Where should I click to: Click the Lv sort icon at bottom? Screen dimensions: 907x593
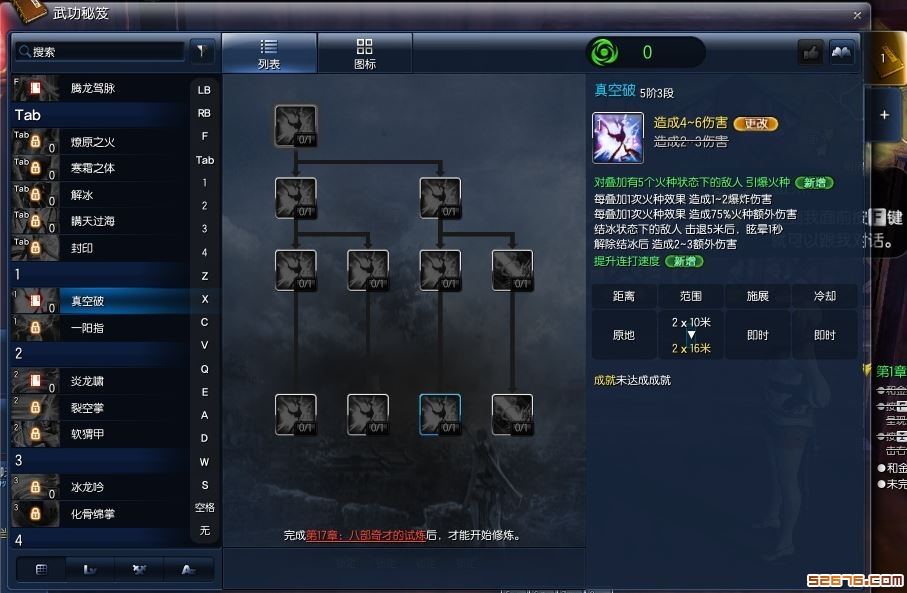[x=90, y=569]
